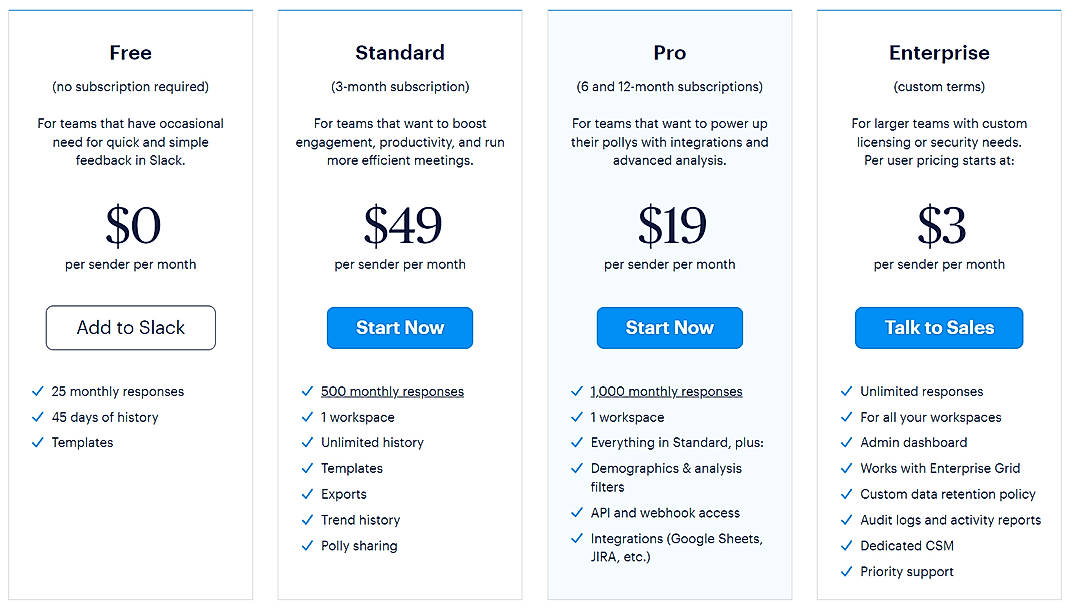Click Start Now under the Standard plan
This screenshot has width=1070, height=608.
click(399, 327)
